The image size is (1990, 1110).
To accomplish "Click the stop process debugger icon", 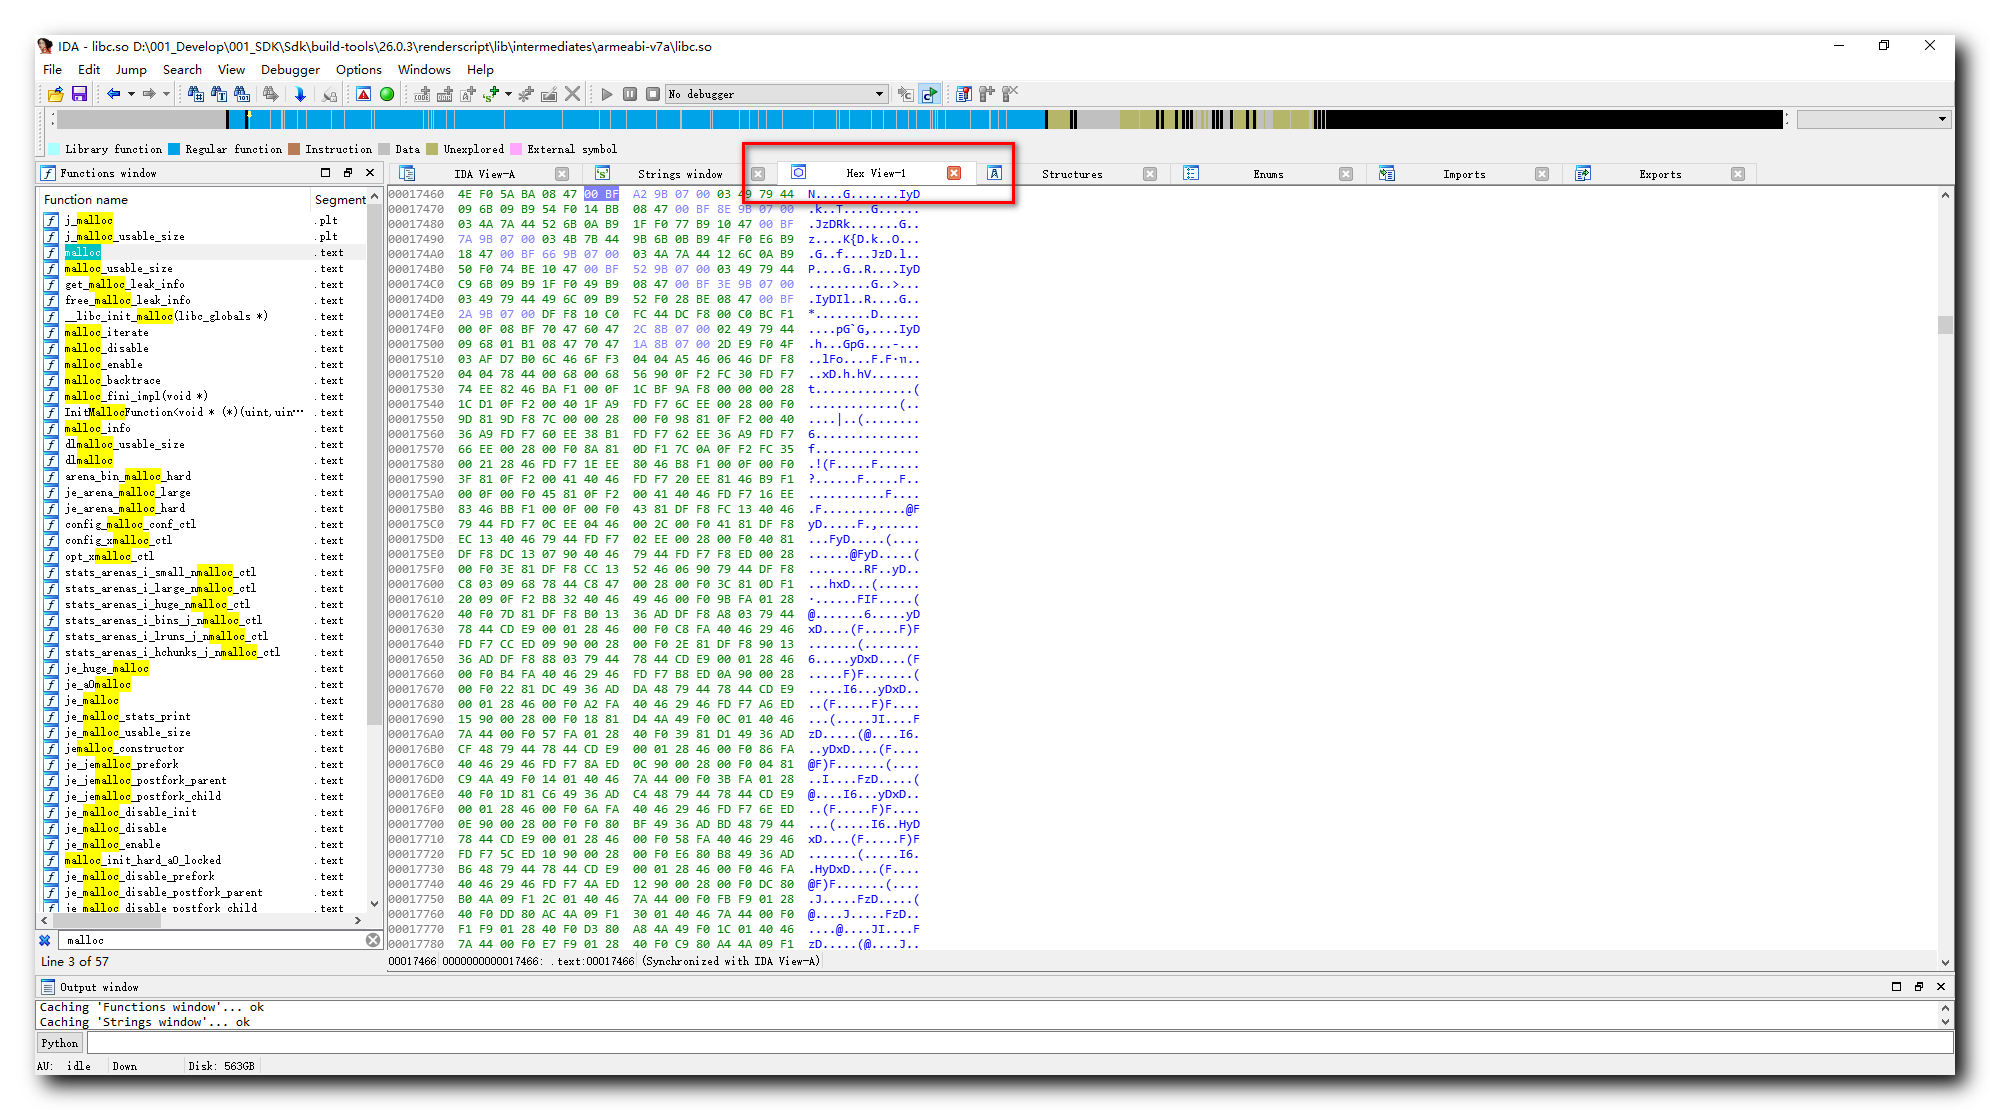I will tap(652, 94).
